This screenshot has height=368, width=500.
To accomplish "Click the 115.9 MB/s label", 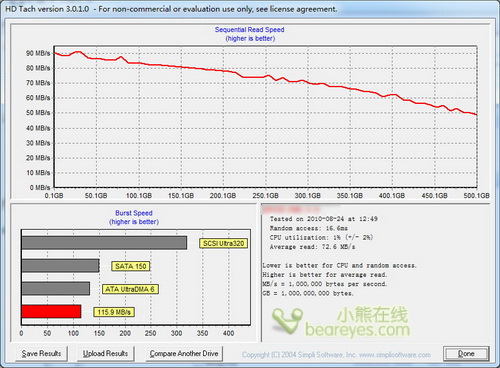I will tap(114, 312).
